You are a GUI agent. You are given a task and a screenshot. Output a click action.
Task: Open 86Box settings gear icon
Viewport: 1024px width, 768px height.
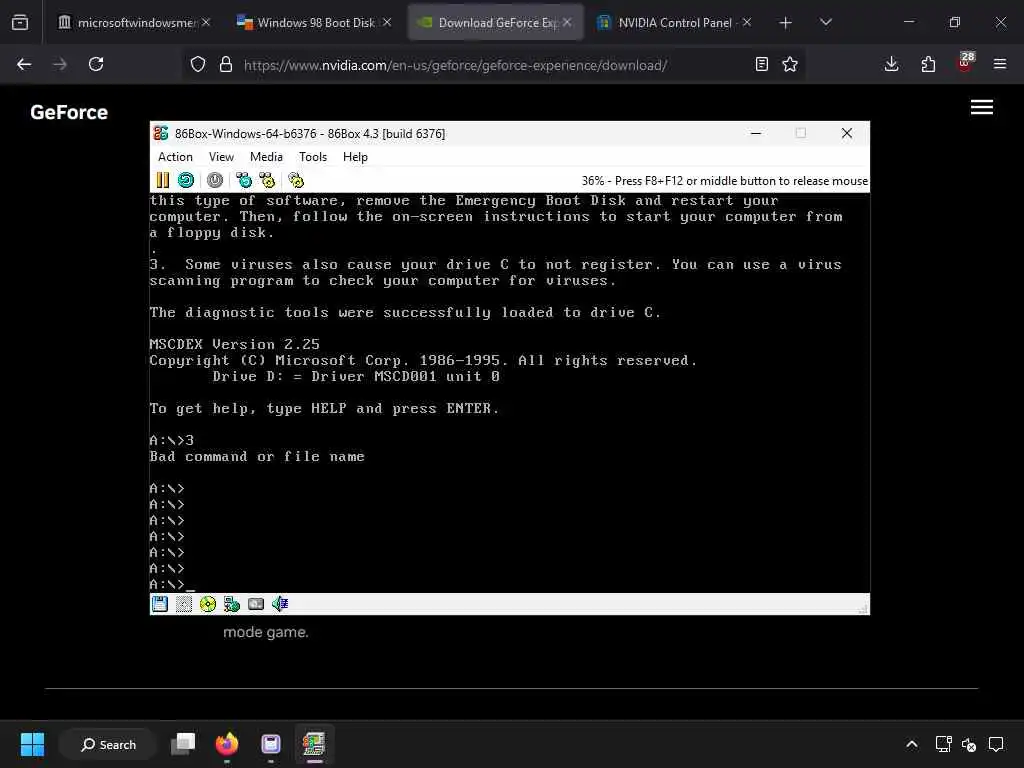(296, 180)
